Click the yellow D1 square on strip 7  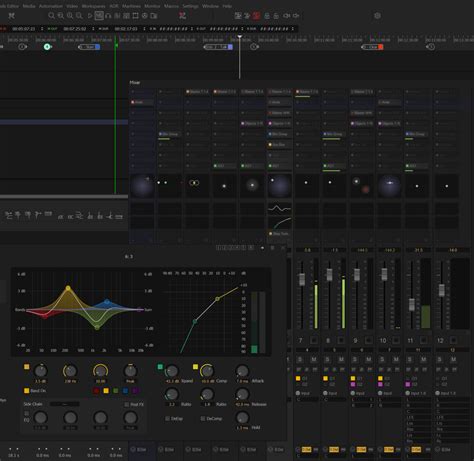pyautogui.click(x=298, y=378)
